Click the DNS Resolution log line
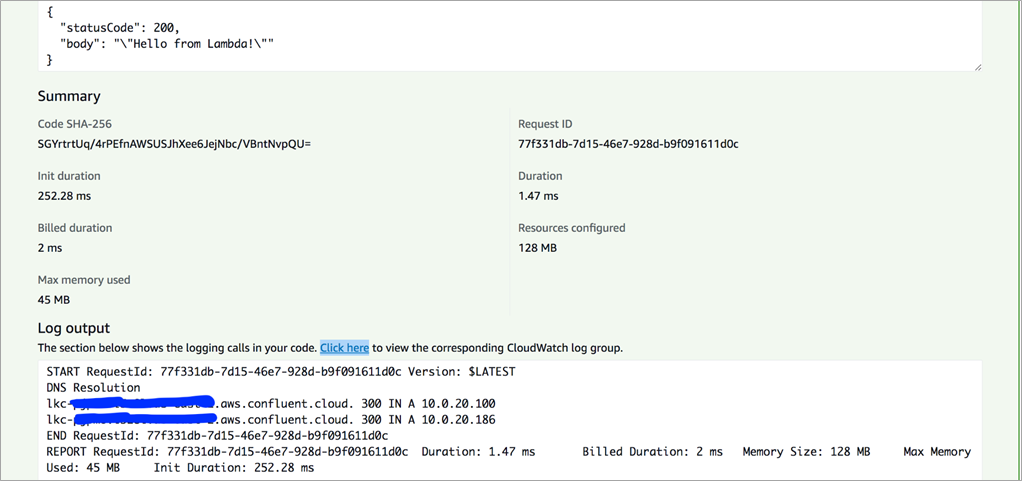 click(93, 388)
